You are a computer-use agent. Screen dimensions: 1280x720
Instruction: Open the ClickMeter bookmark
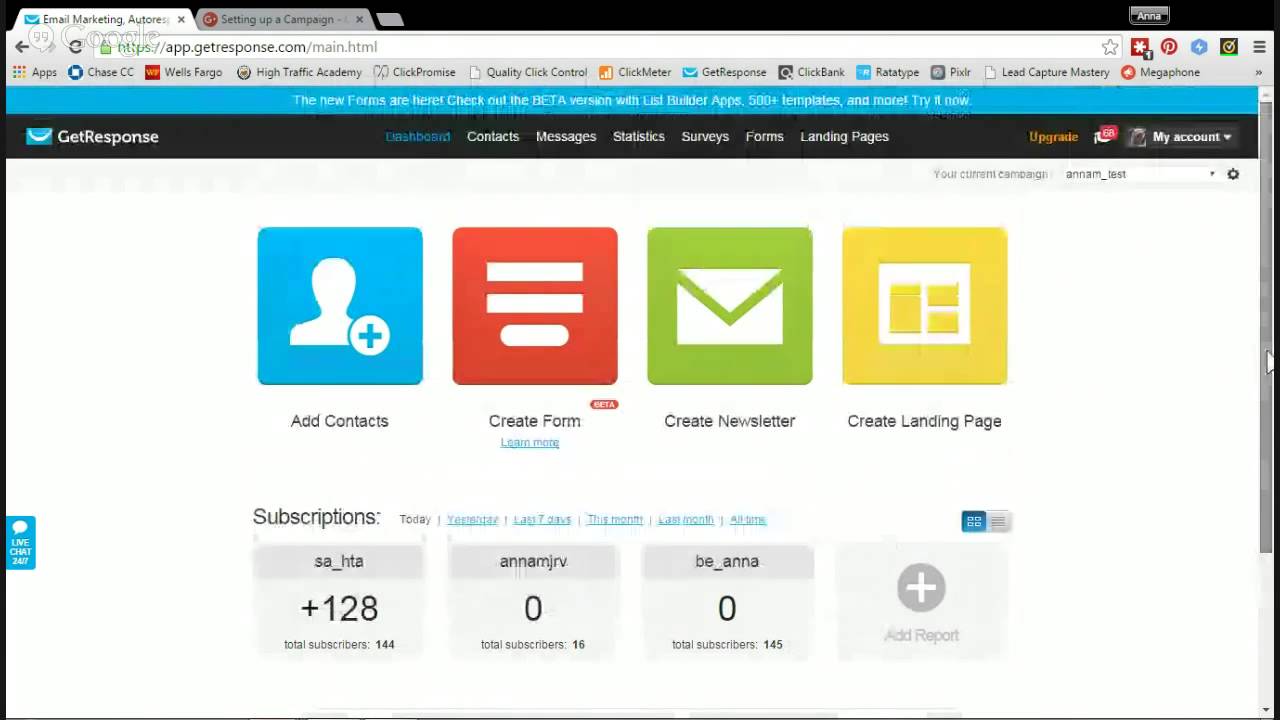pyautogui.click(x=635, y=72)
